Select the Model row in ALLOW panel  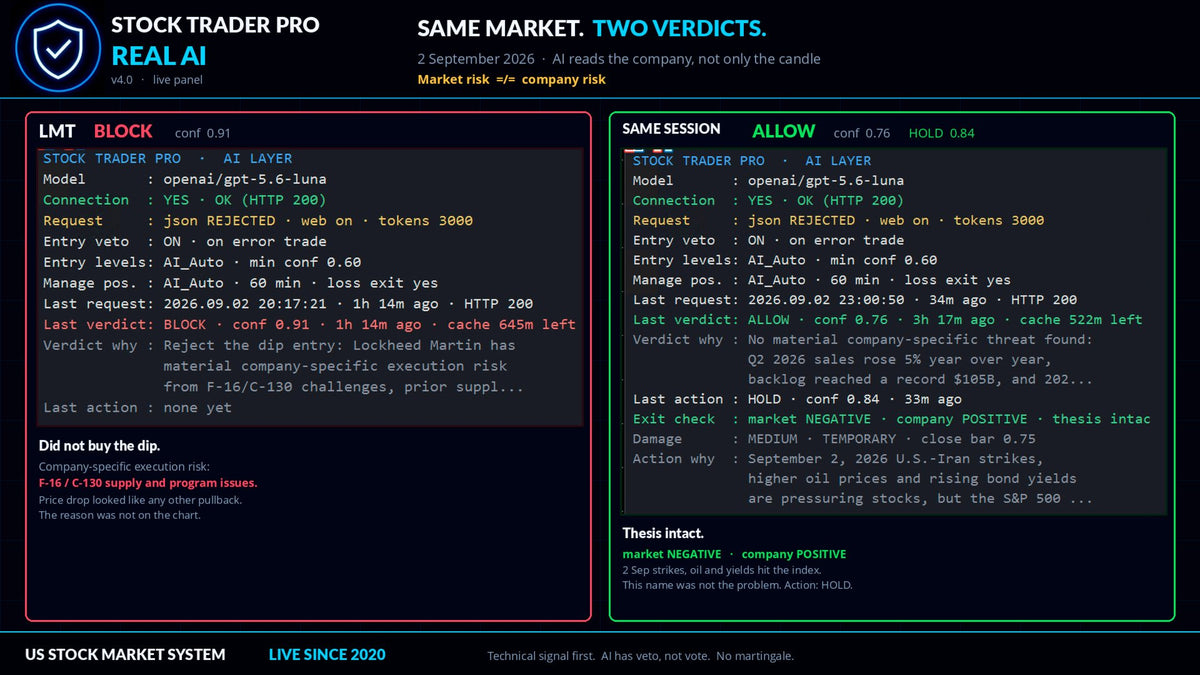(x=768, y=181)
